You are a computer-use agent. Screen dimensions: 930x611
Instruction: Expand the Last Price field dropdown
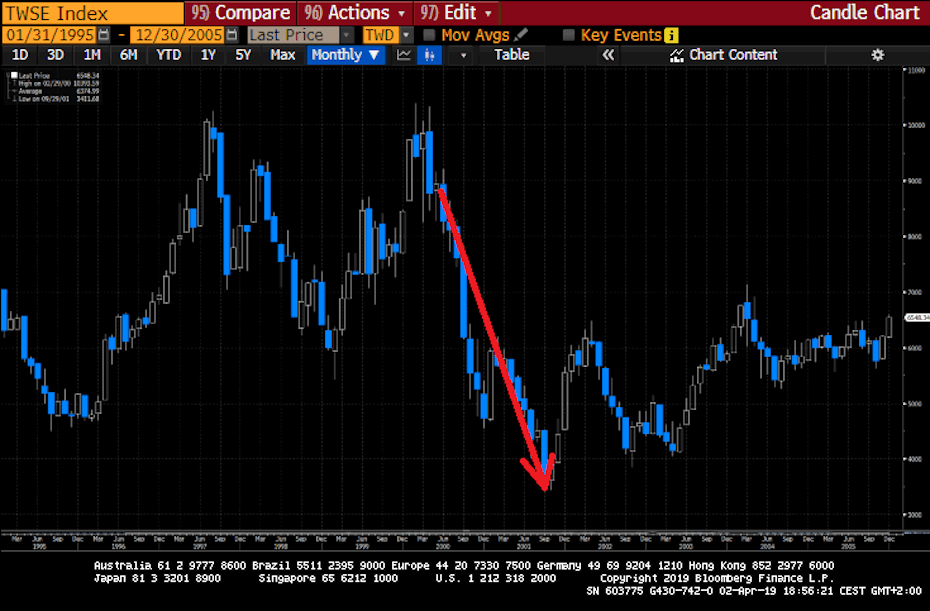pos(347,35)
